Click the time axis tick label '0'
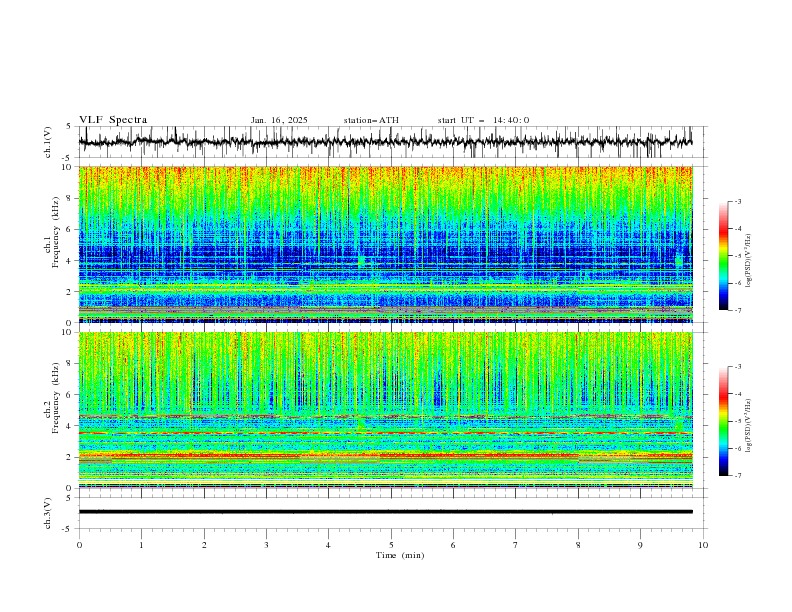This screenshot has width=792, height=612. tap(79, 545)
